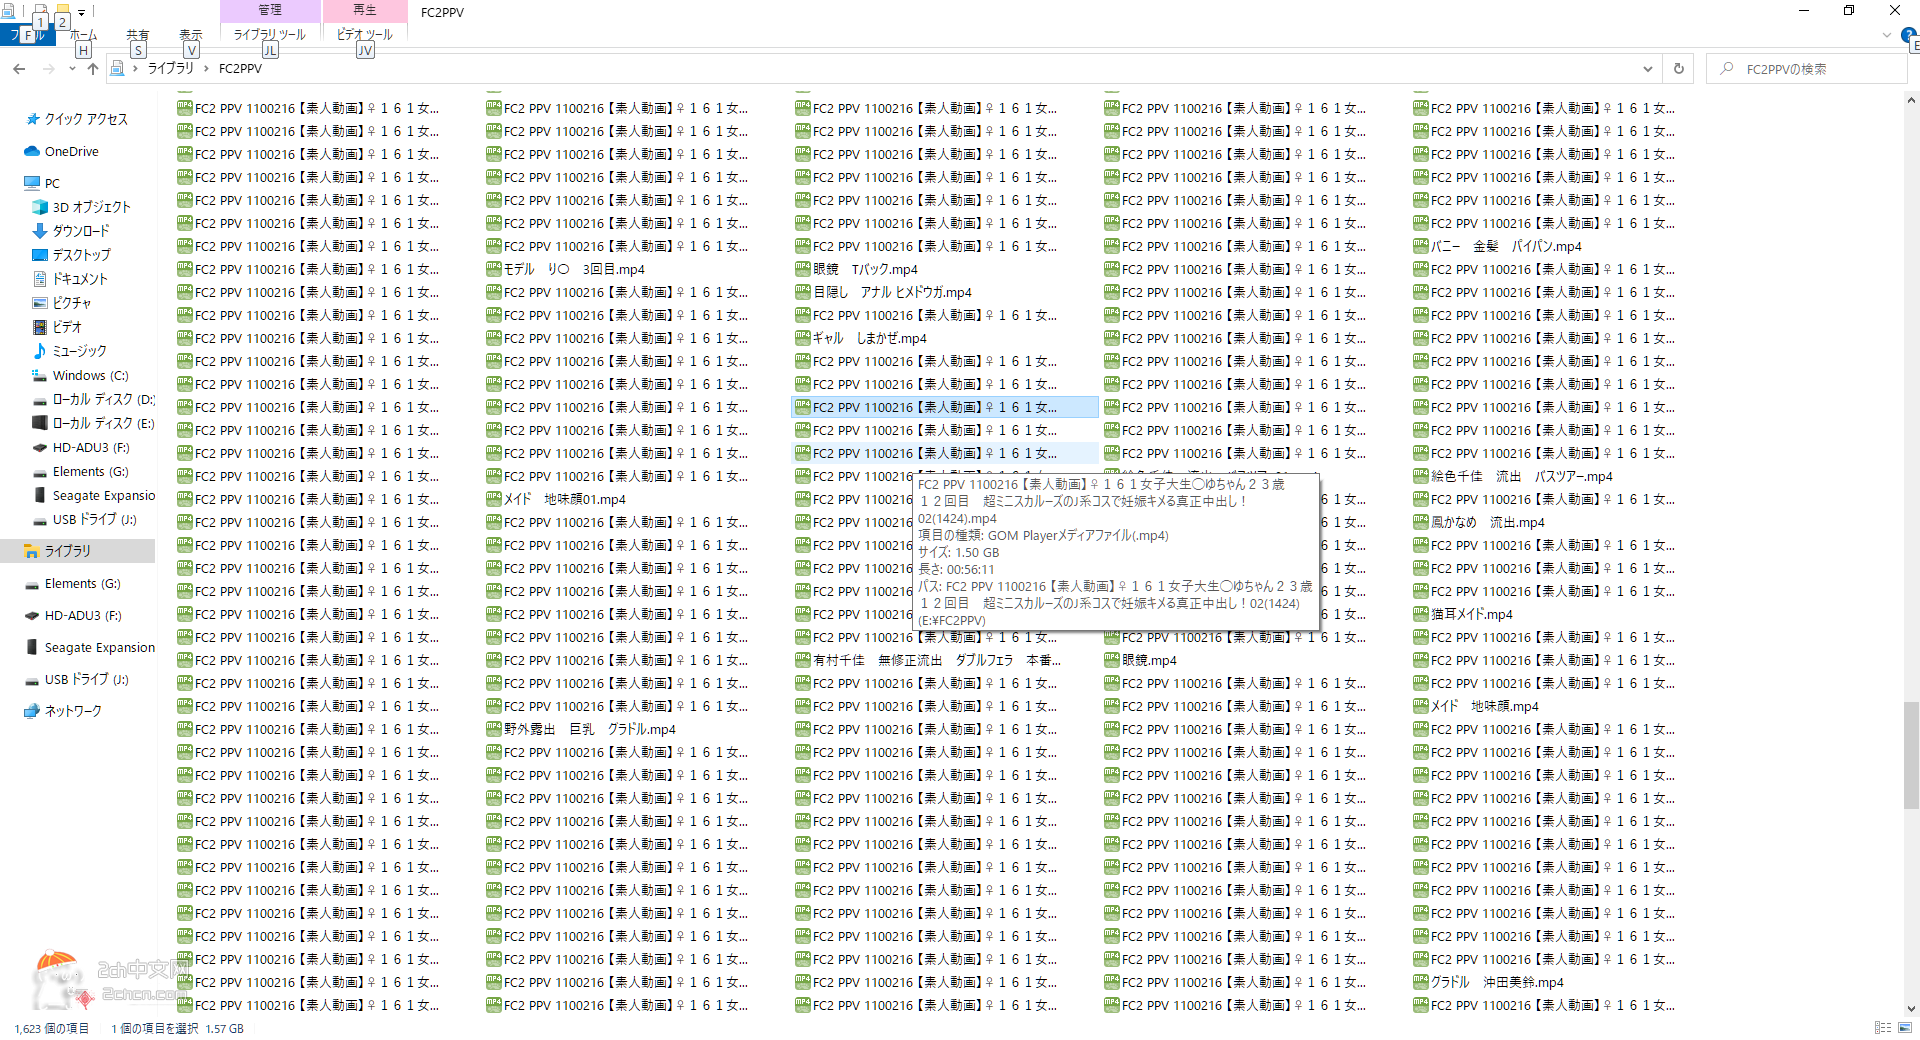Image resolution: width=1920 pixels, height=1040 pixels.
Task: Open the Windows (C:) drive
Action: pos(80,376)
